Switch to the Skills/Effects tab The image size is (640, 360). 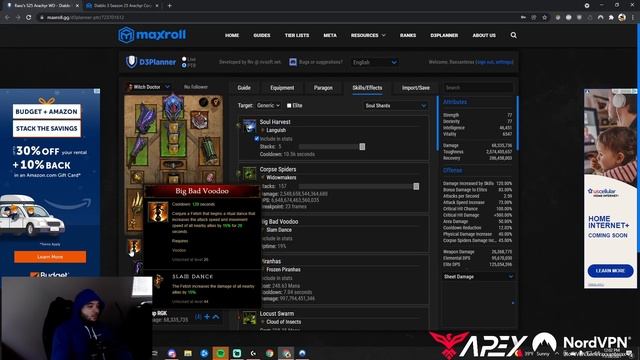[367, 88]
